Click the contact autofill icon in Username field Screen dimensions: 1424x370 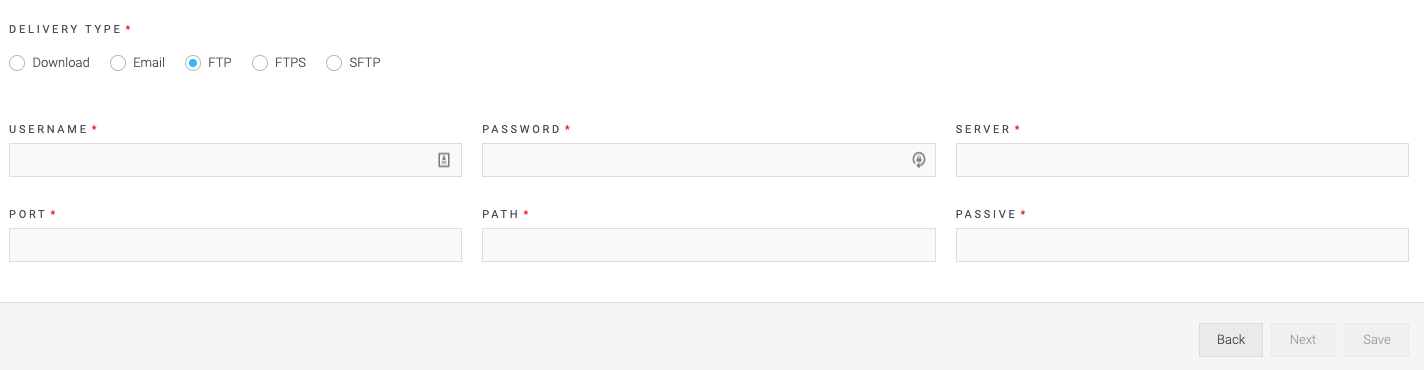tap(444, 160)
